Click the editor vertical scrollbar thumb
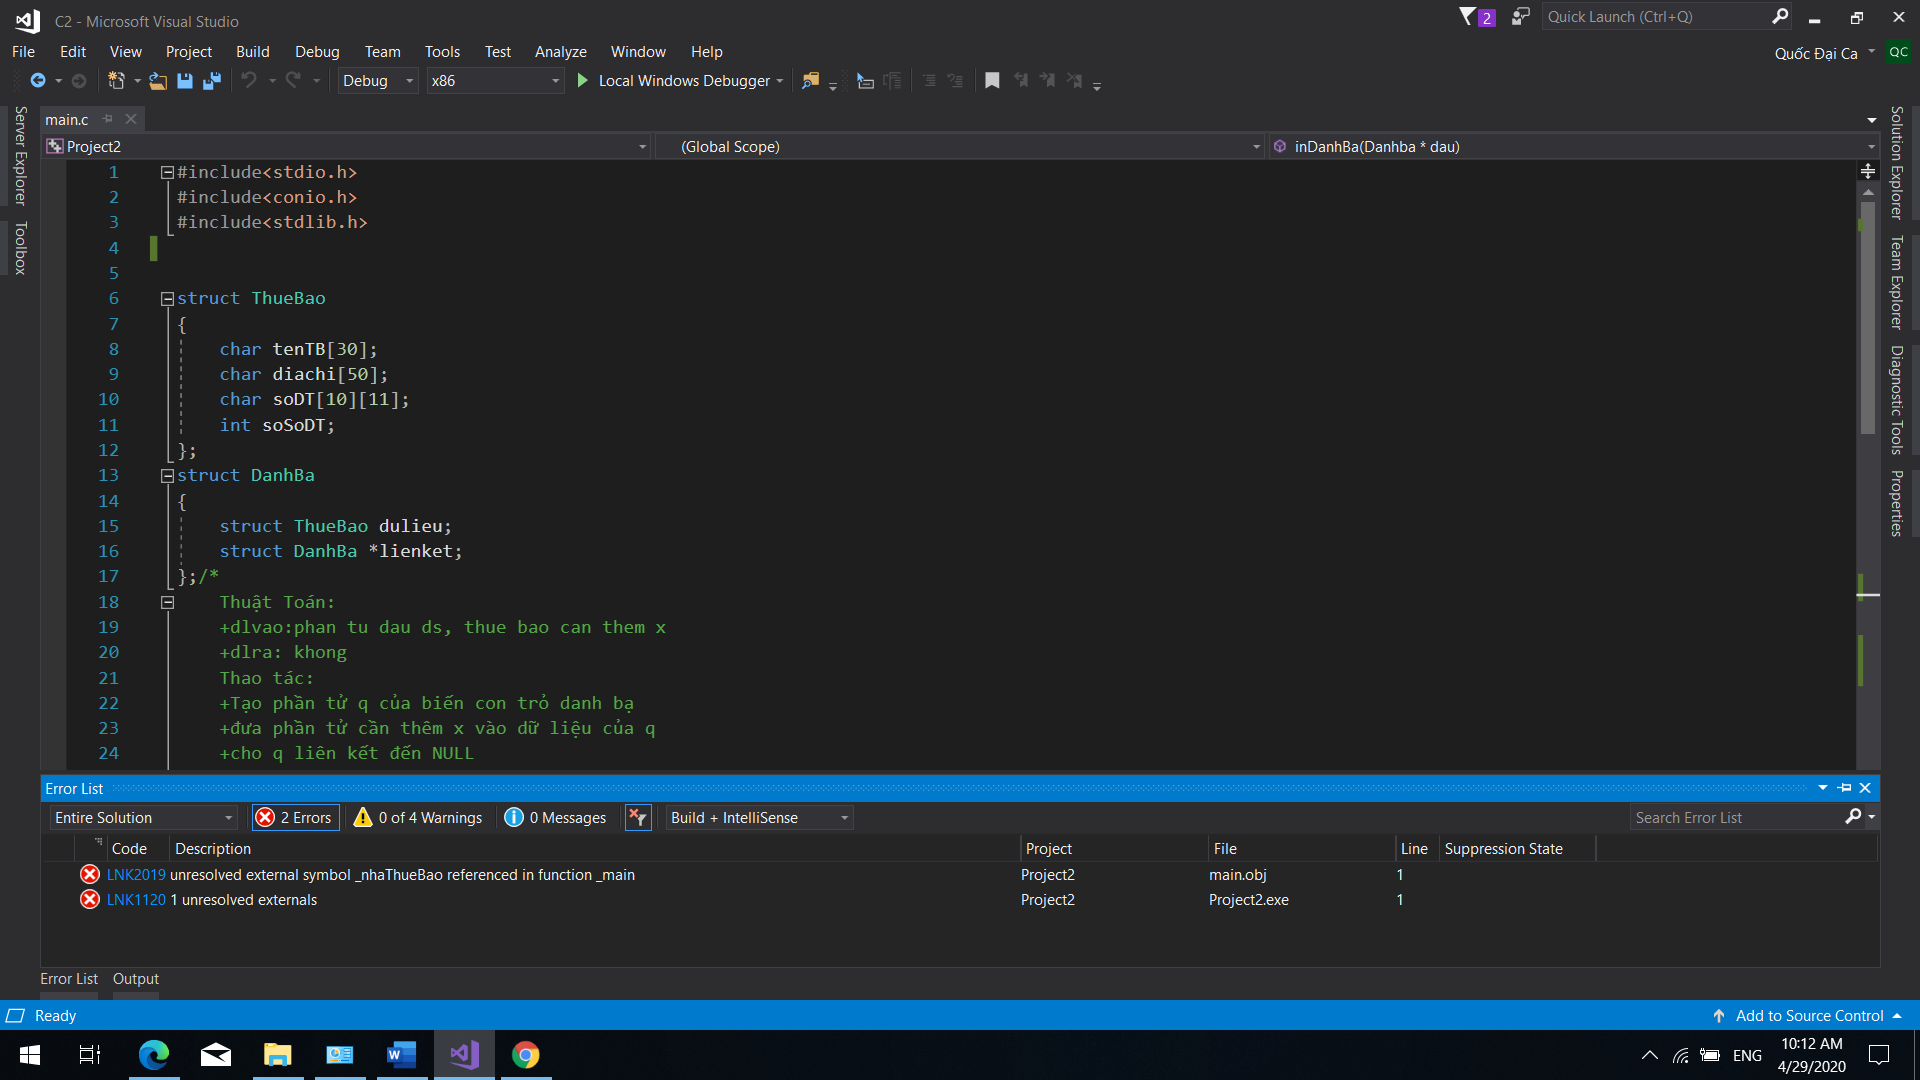The height and width of the screenshot is (1080, 1920). [1867, 320]
